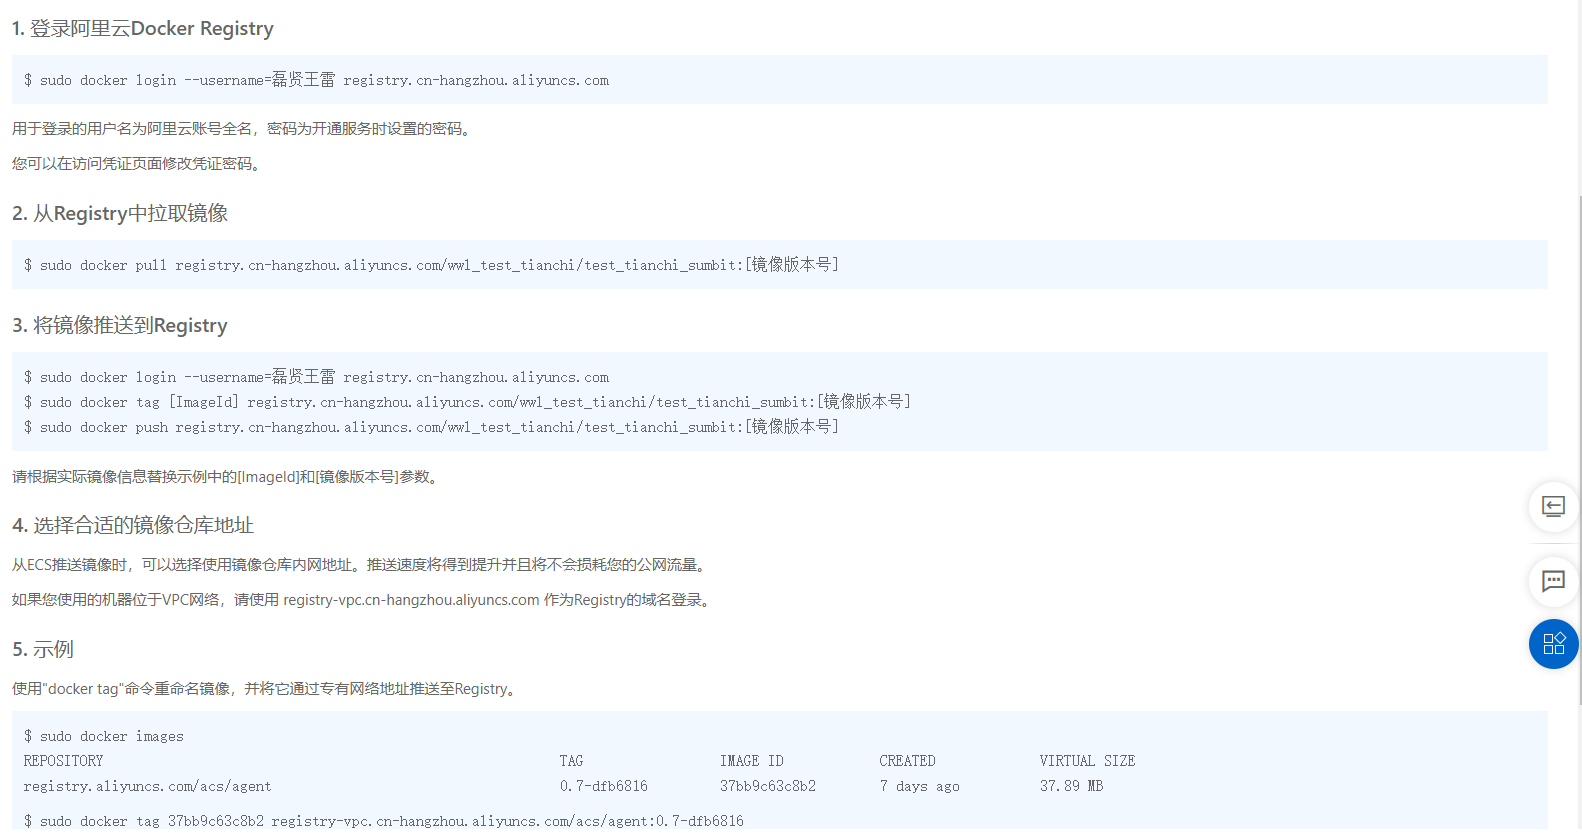
Task: Open the feedback chat bubble icon
Action: pyautogui.click(x=1553, y=581)
